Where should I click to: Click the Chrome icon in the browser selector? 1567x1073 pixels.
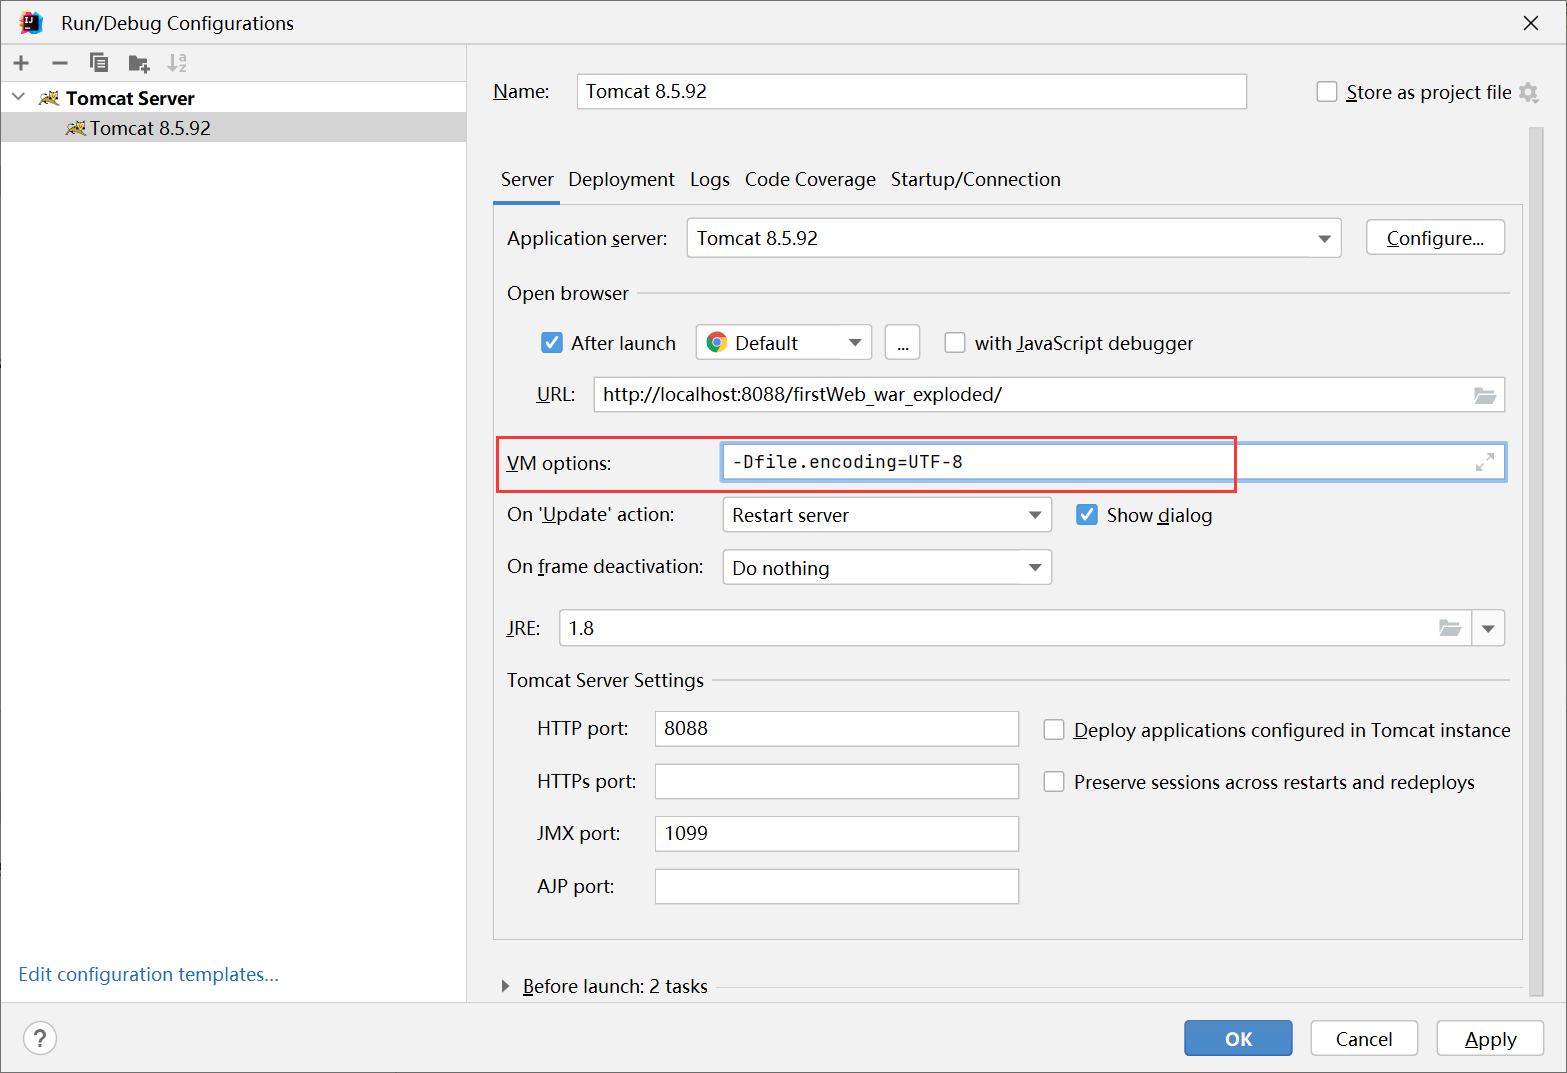tap(716, 343)
